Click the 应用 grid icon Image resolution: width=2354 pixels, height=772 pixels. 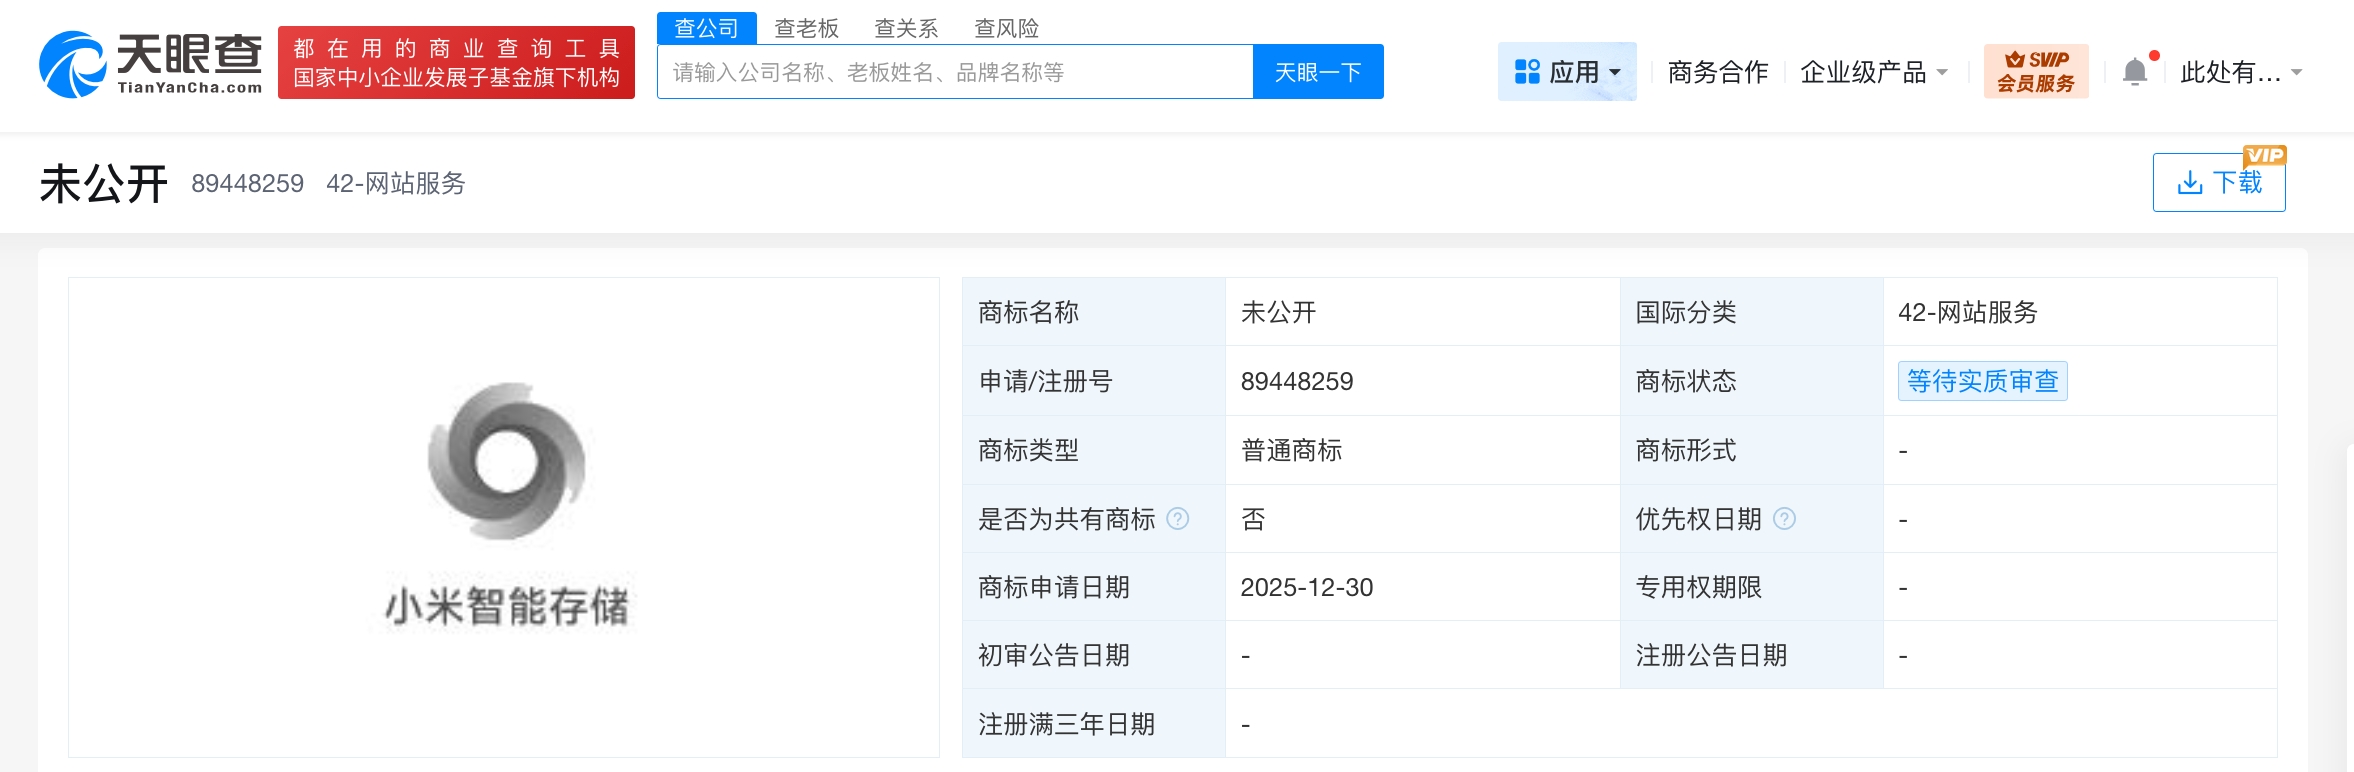tap(1527, 72)
